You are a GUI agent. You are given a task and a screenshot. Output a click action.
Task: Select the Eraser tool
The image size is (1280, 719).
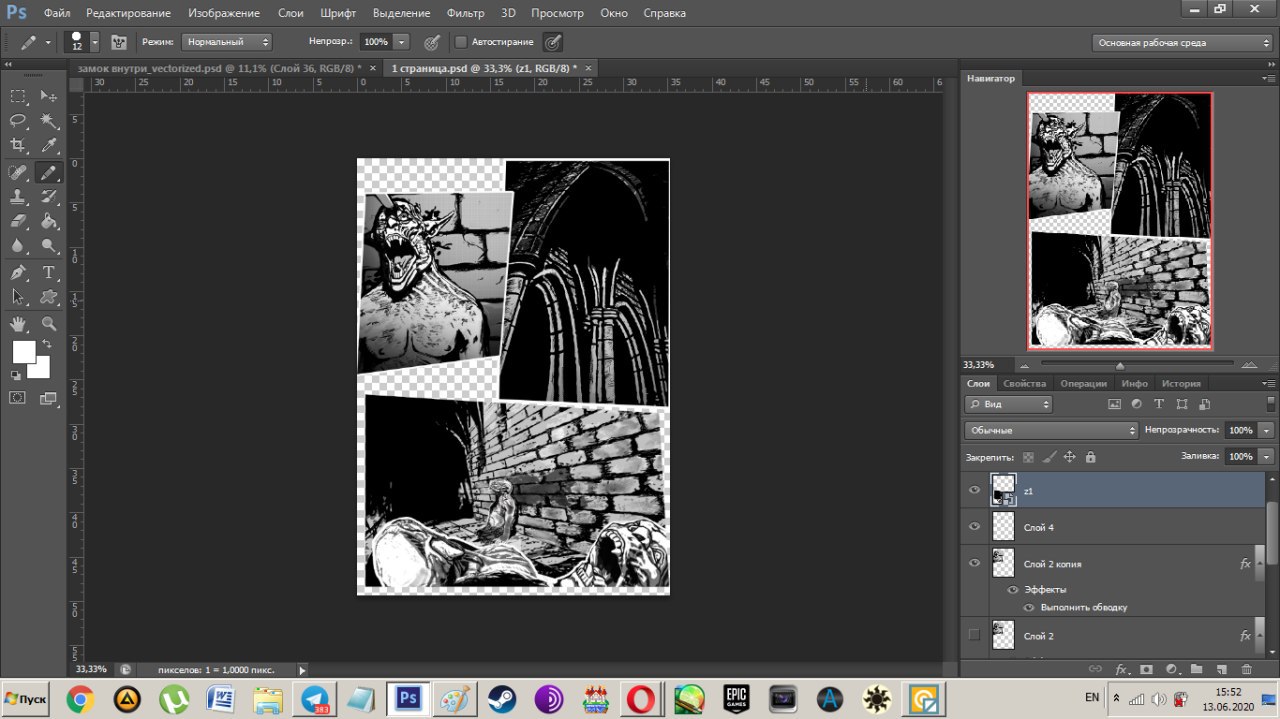coord(18,222)
